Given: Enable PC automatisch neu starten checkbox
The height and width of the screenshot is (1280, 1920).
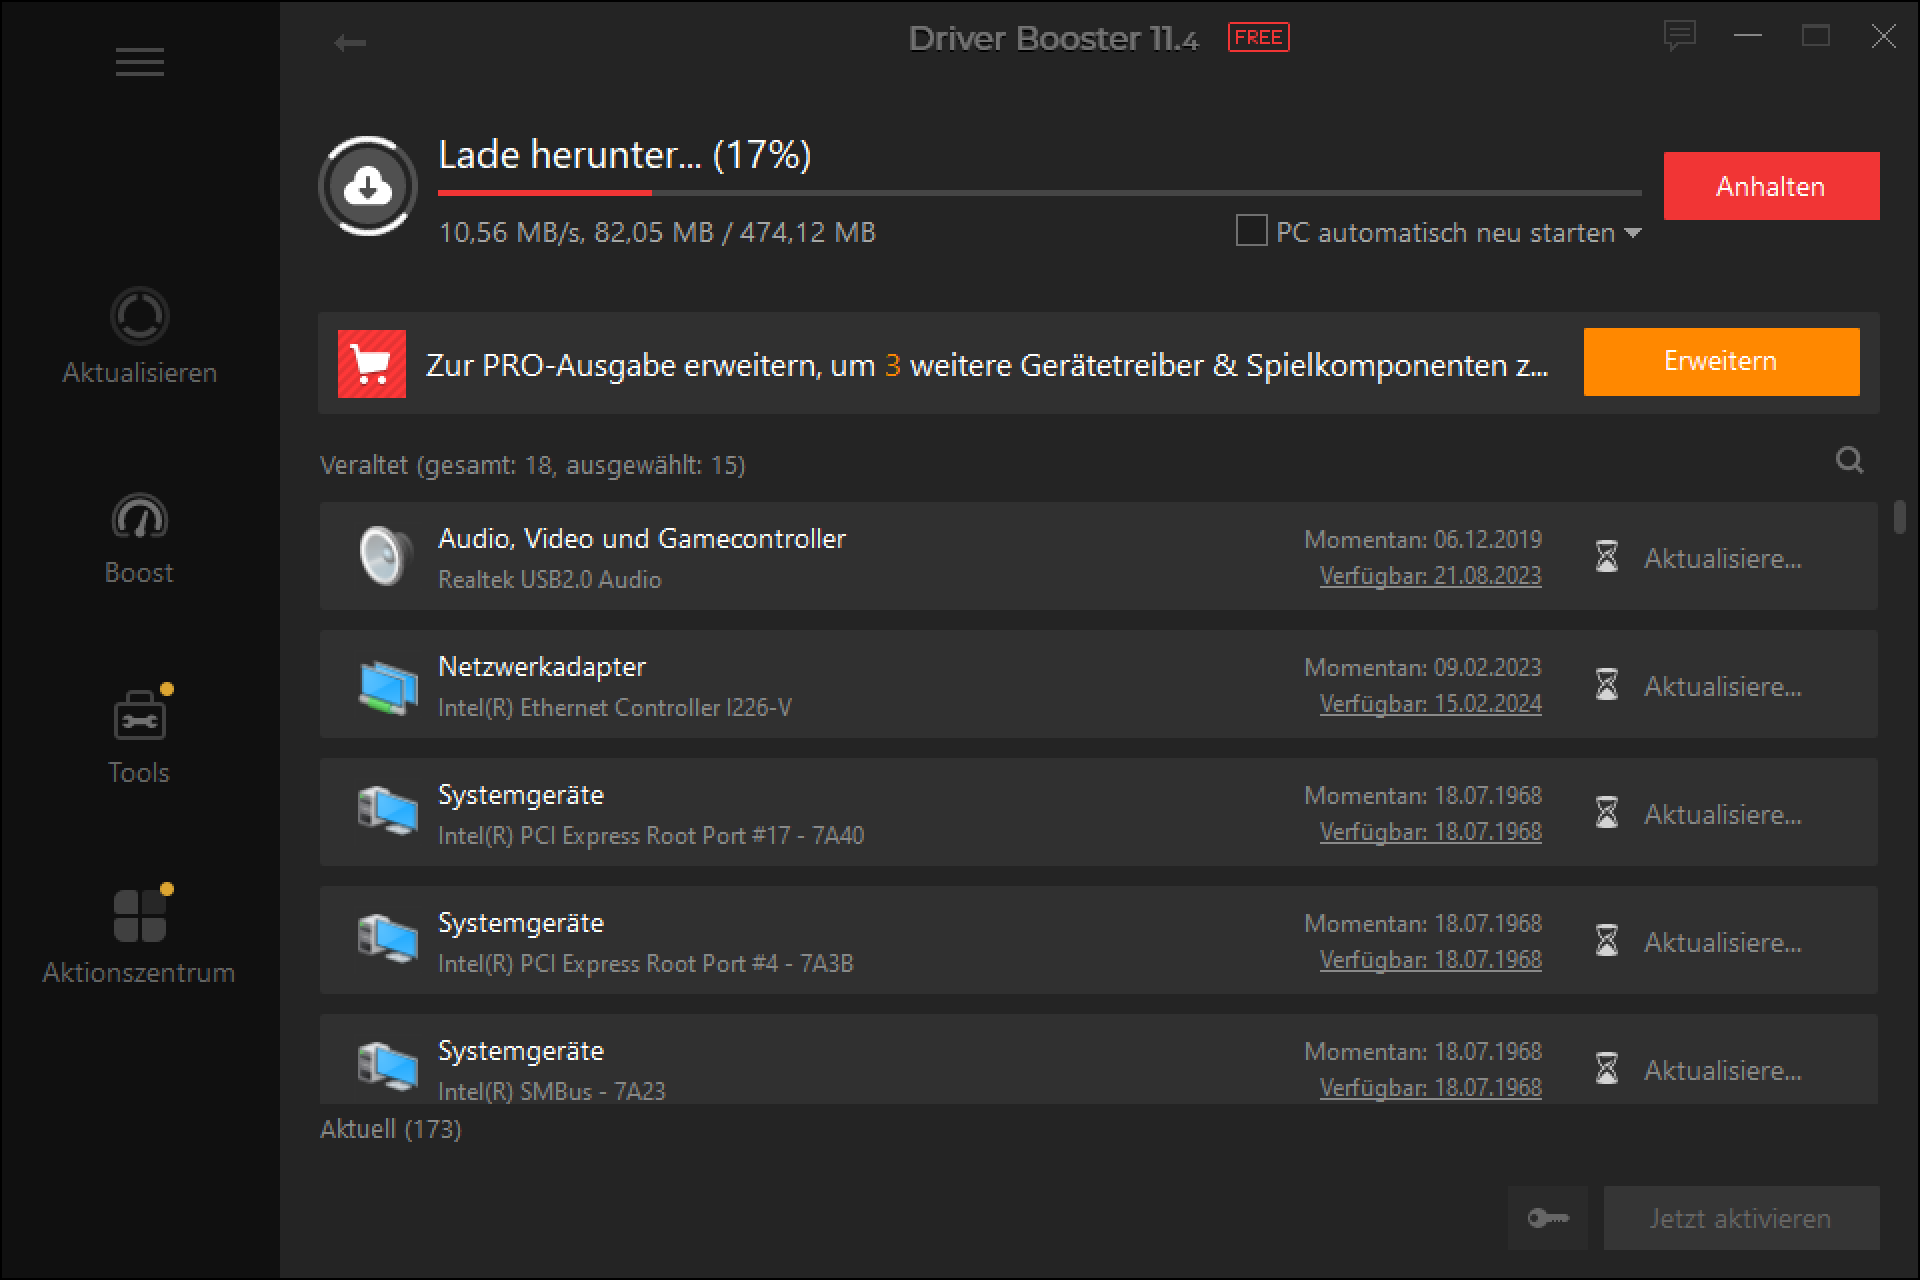Looking at the screenshot, I should pyautogui.click(x=1251, y=231).
